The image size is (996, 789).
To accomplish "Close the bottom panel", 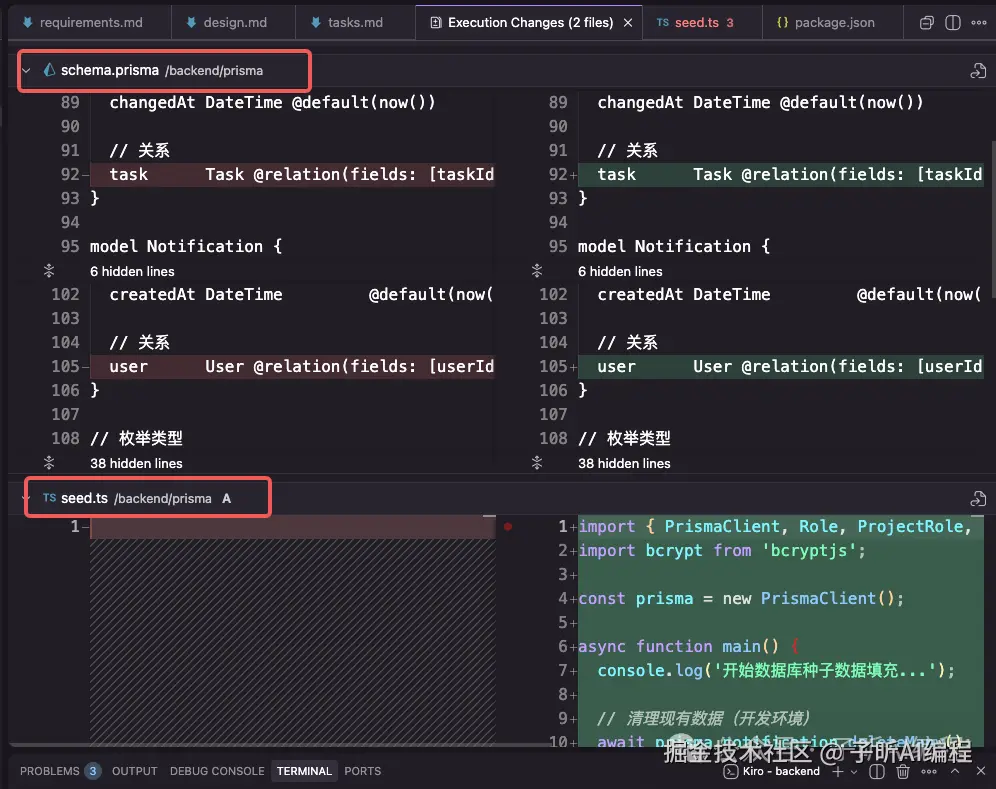I will pos(981,771).
